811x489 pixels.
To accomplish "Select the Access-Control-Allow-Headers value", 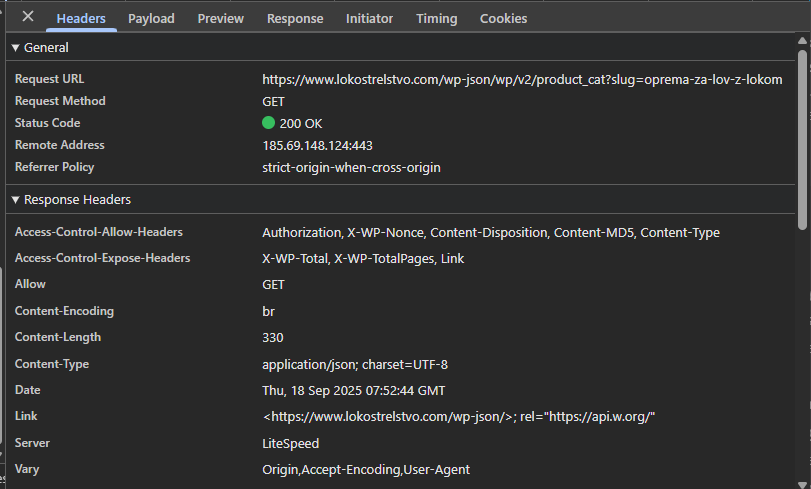I will point(491,233).
